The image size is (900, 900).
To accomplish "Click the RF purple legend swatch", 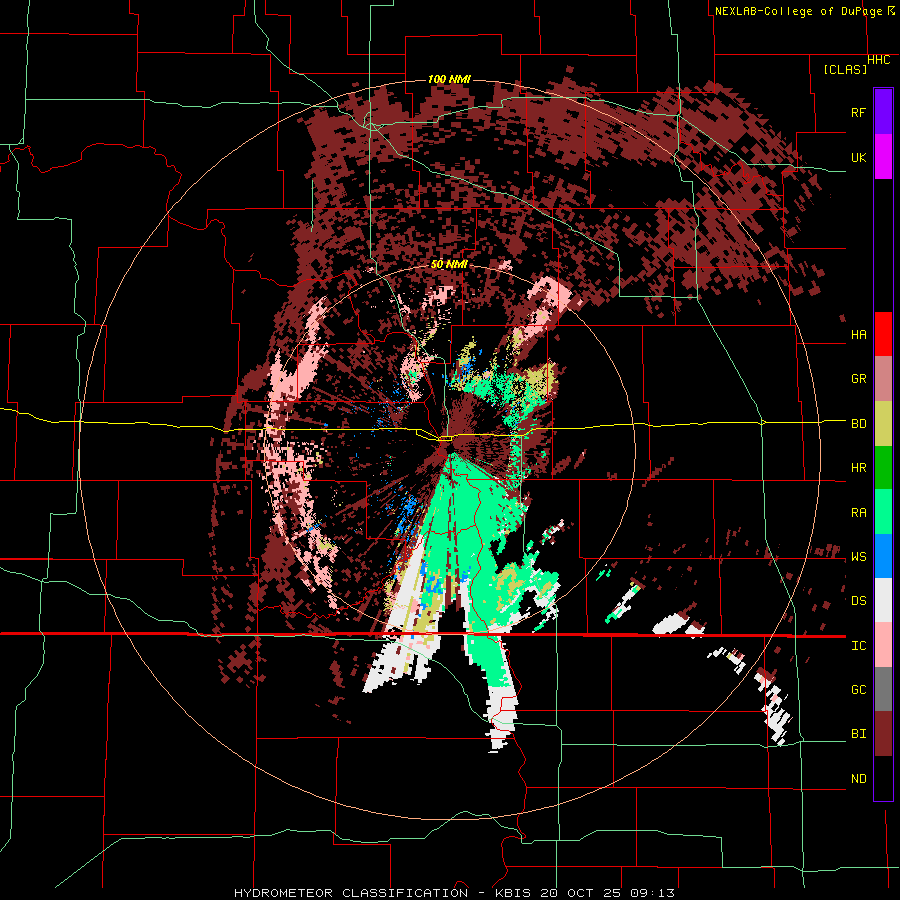I will [x=883, y=112].
